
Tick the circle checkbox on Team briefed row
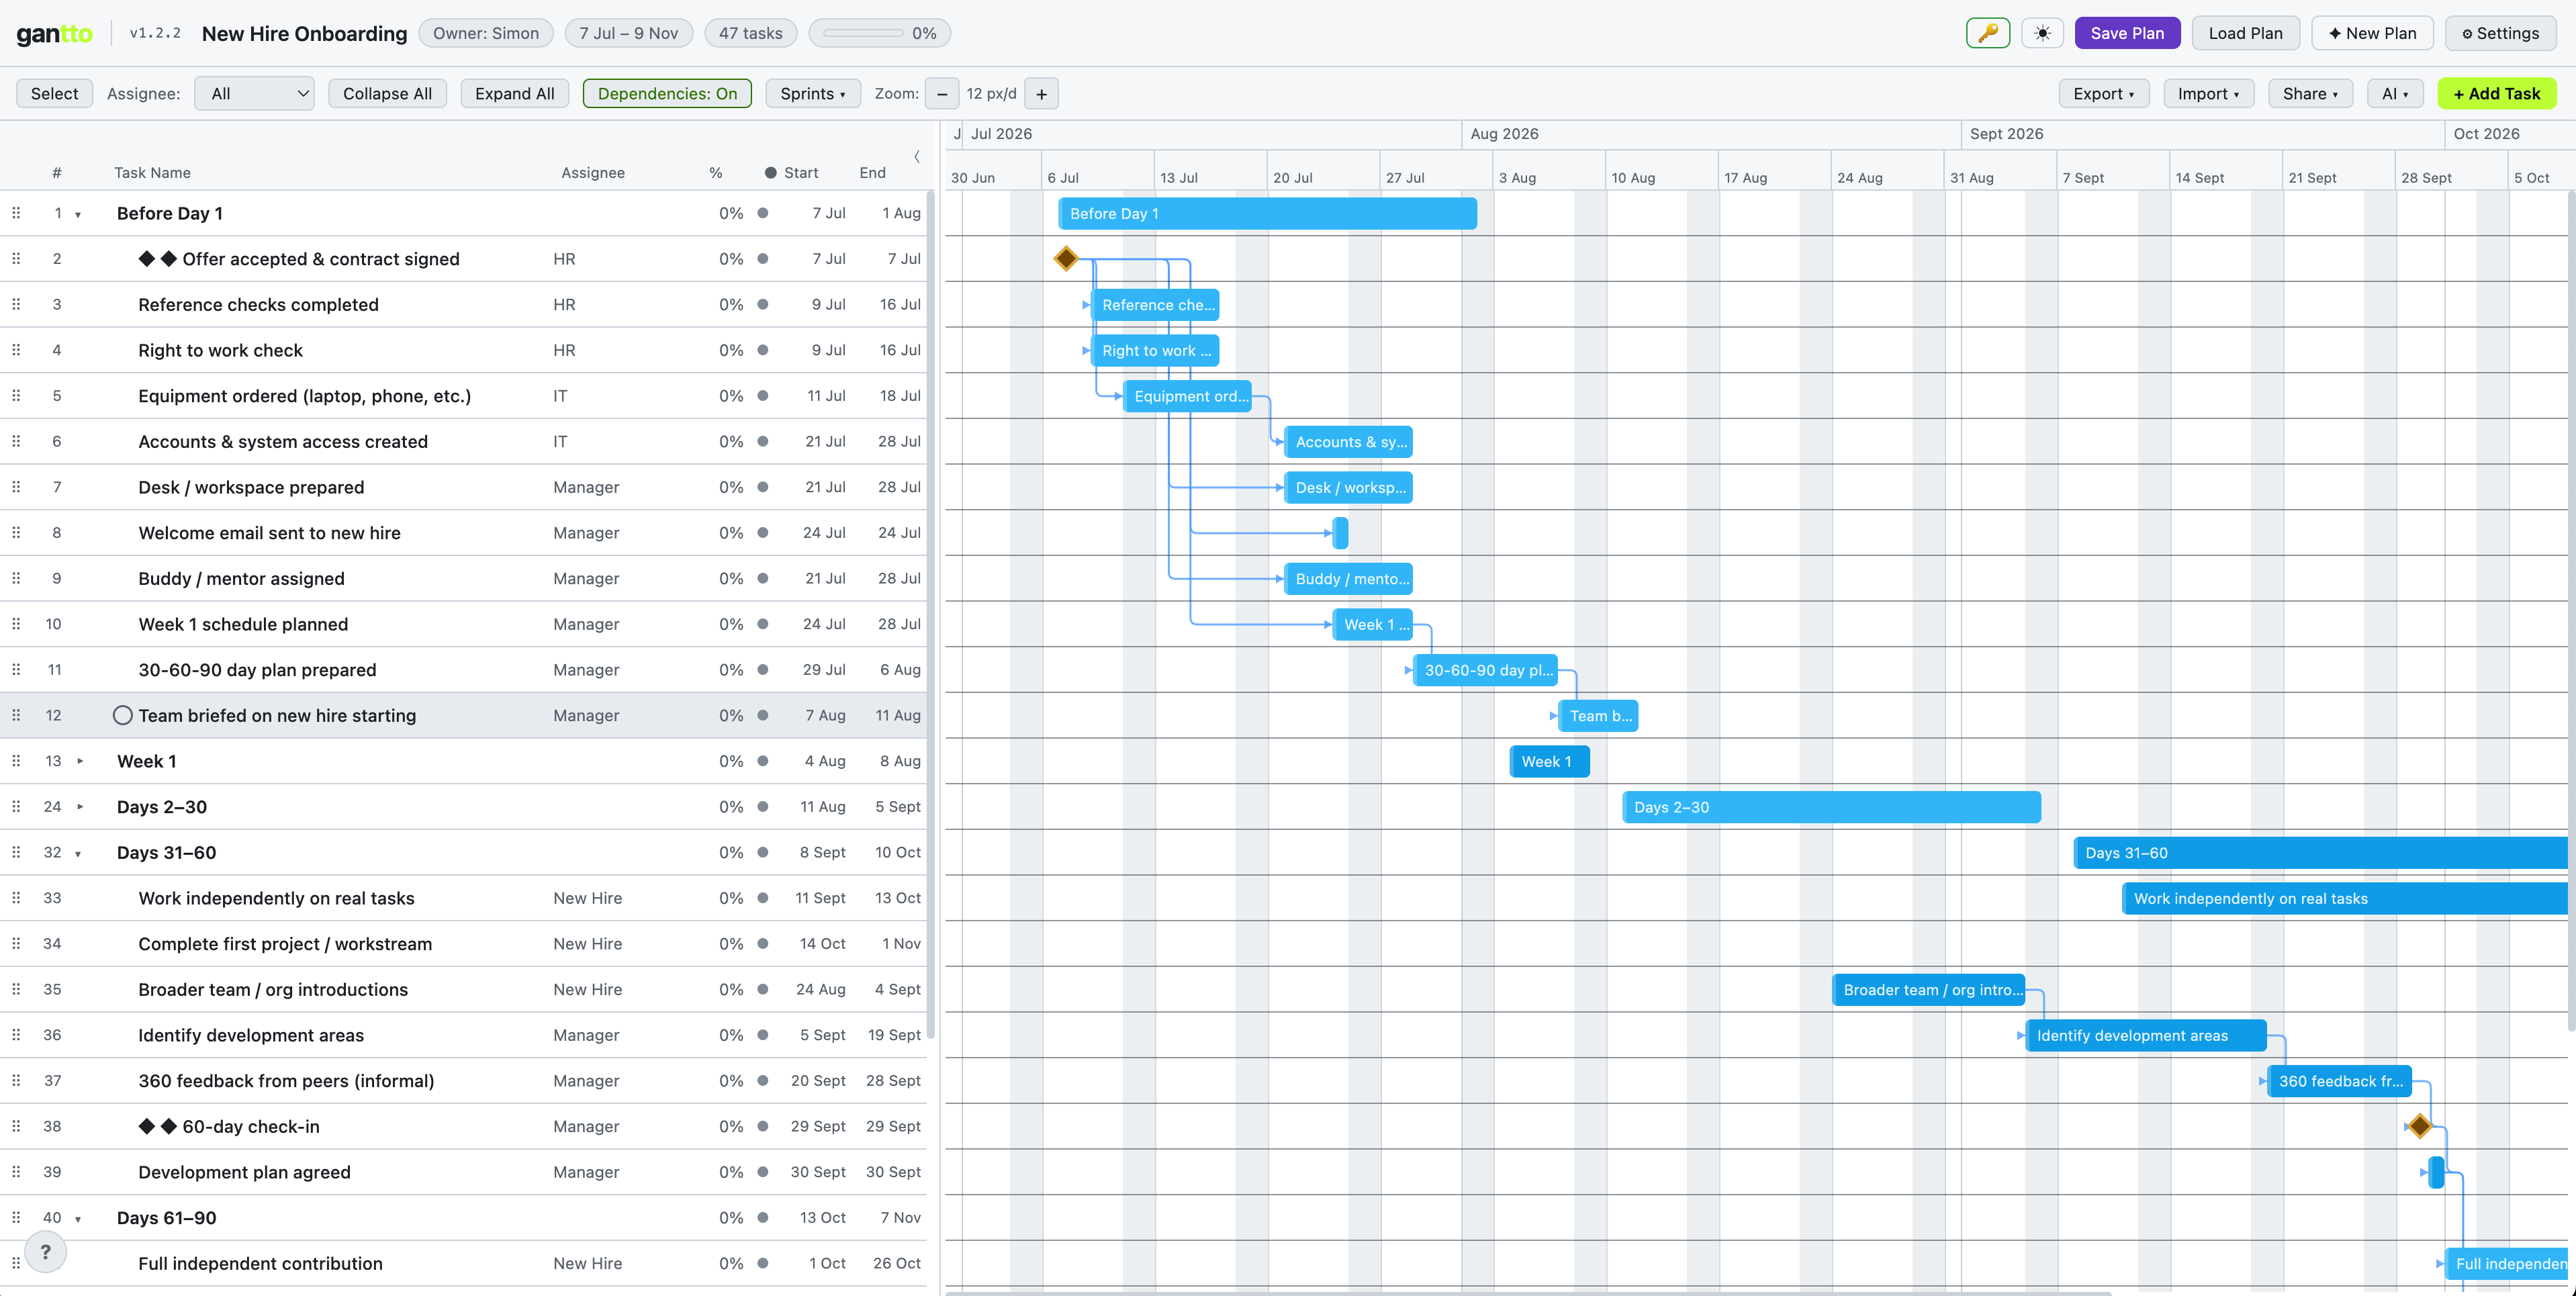pos(123,715)
